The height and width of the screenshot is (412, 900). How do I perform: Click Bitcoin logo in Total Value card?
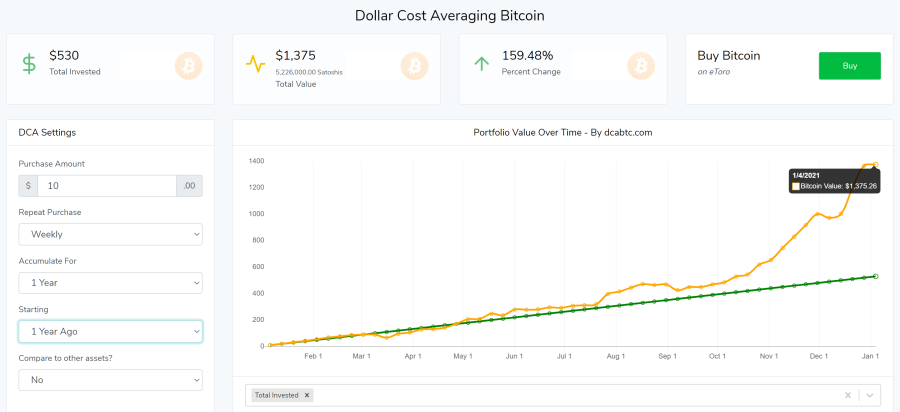tap(414, 66)
